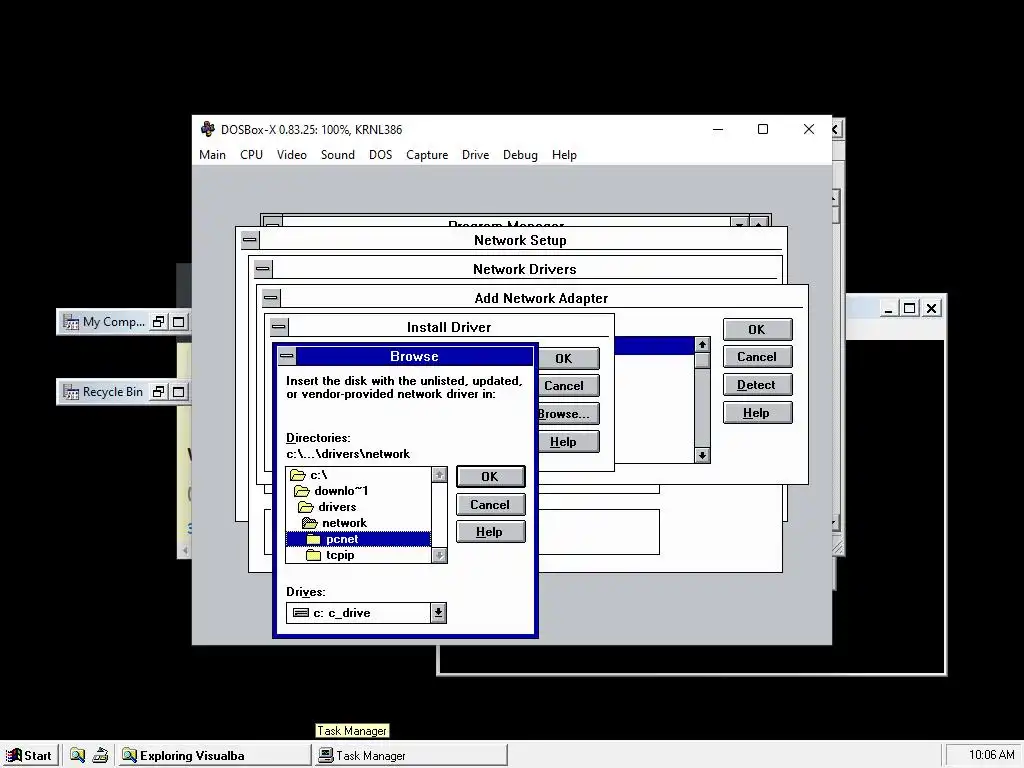
Task: Restore the My Comp... minimized window
Action: (158, 321)
